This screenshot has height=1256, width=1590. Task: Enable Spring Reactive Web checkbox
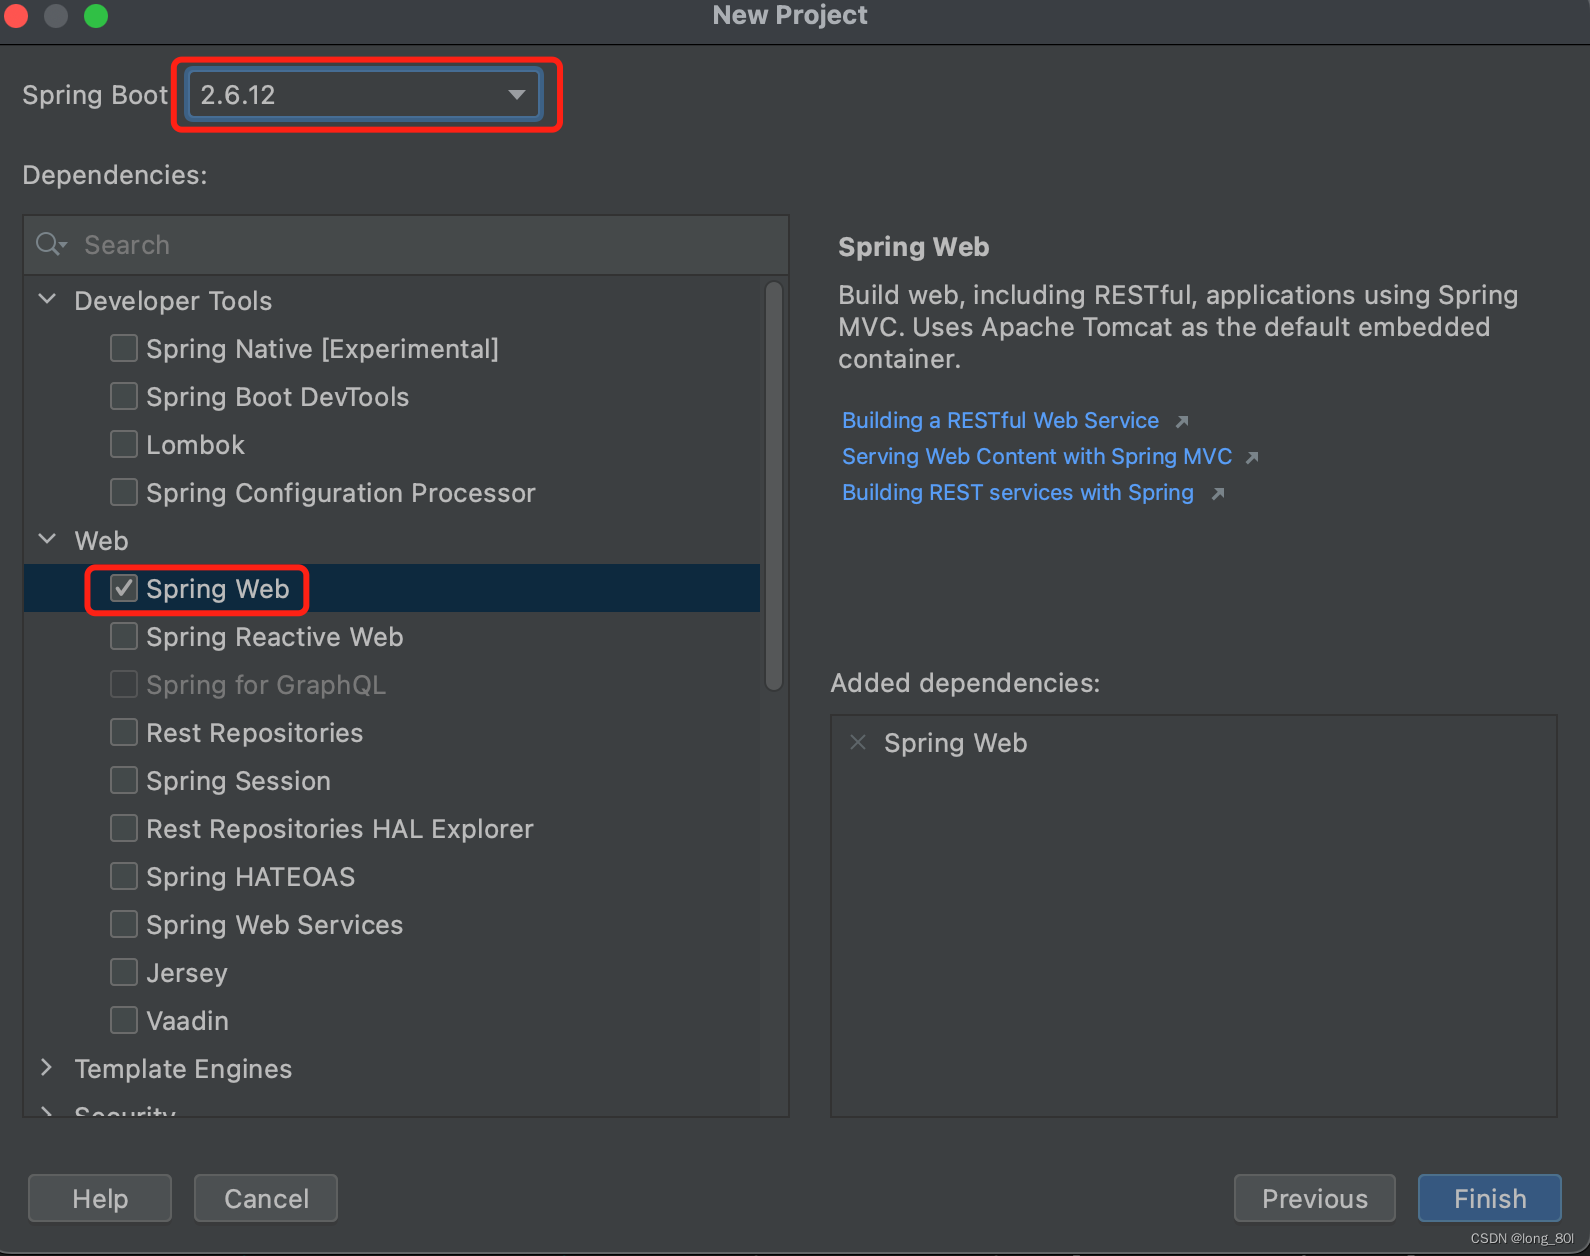tap(124, 636)
